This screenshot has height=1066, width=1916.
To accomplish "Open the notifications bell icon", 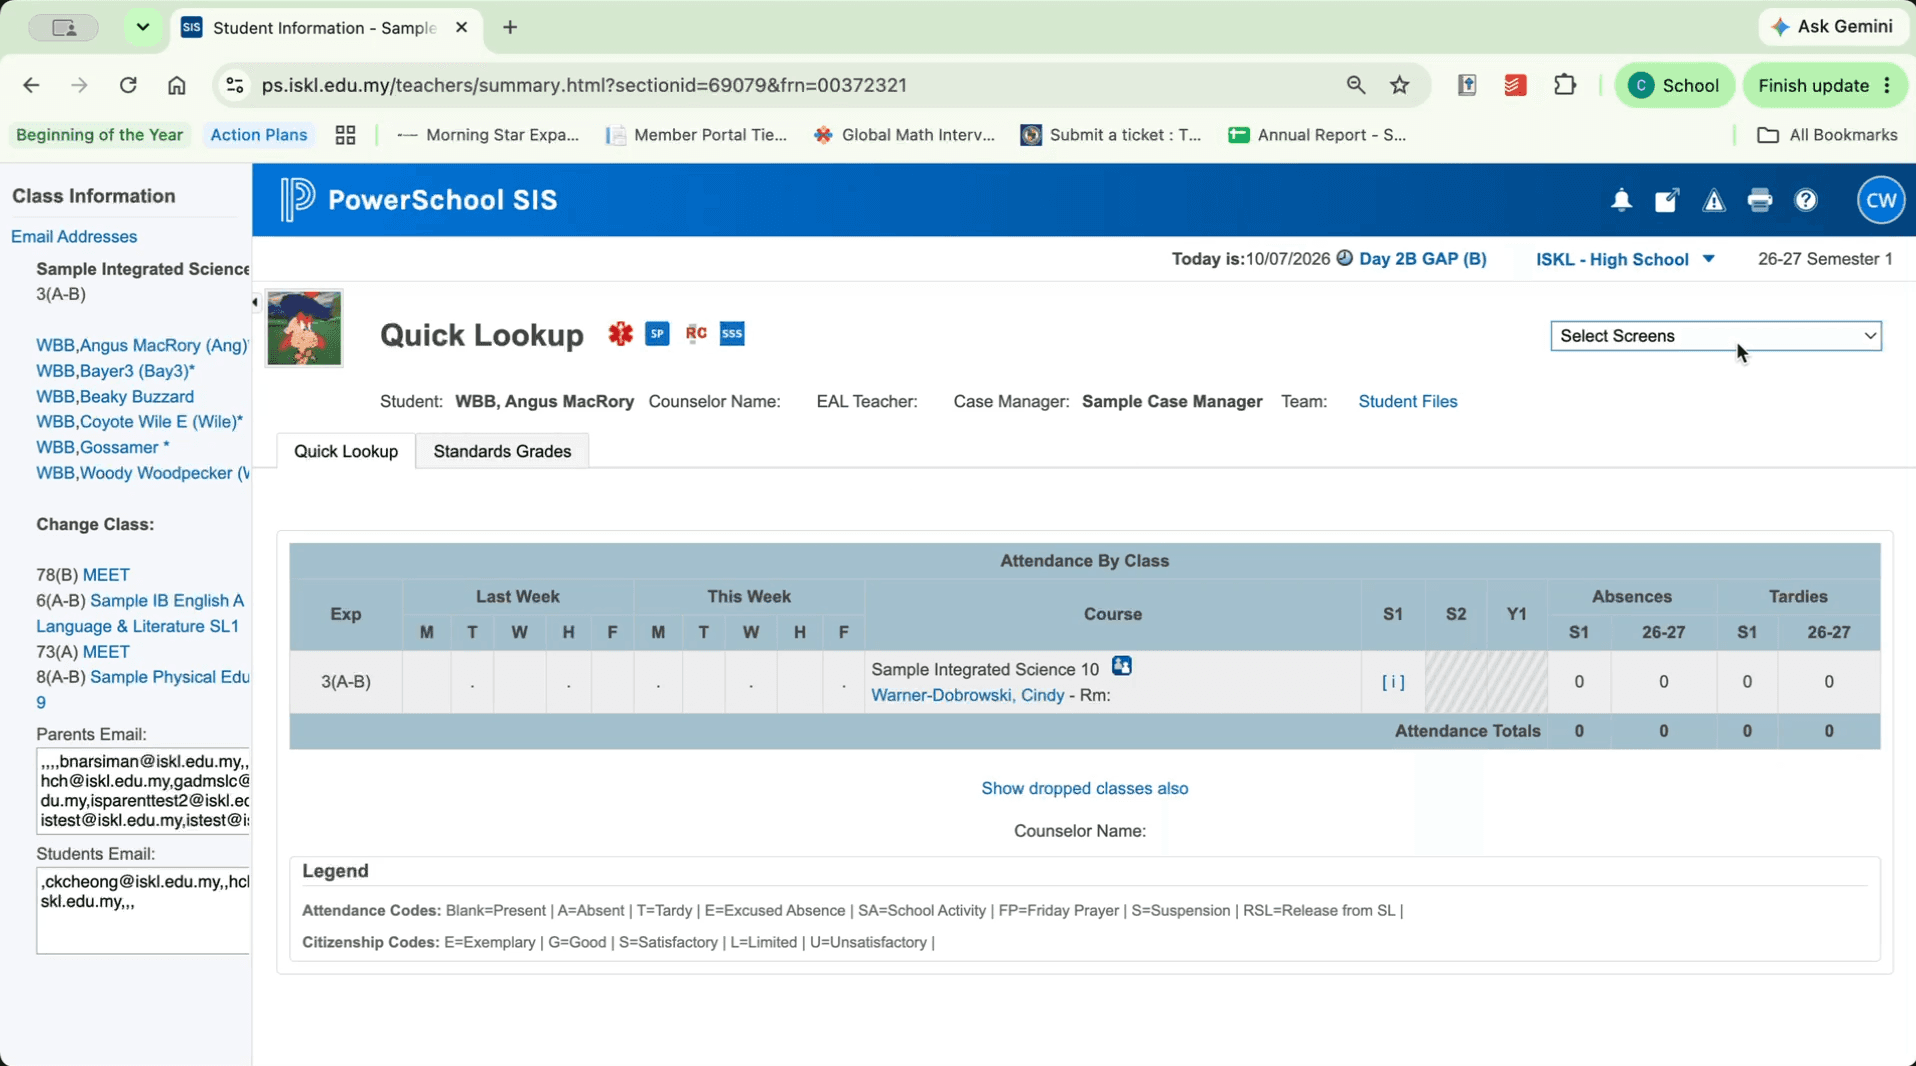I will [1621, 200].
